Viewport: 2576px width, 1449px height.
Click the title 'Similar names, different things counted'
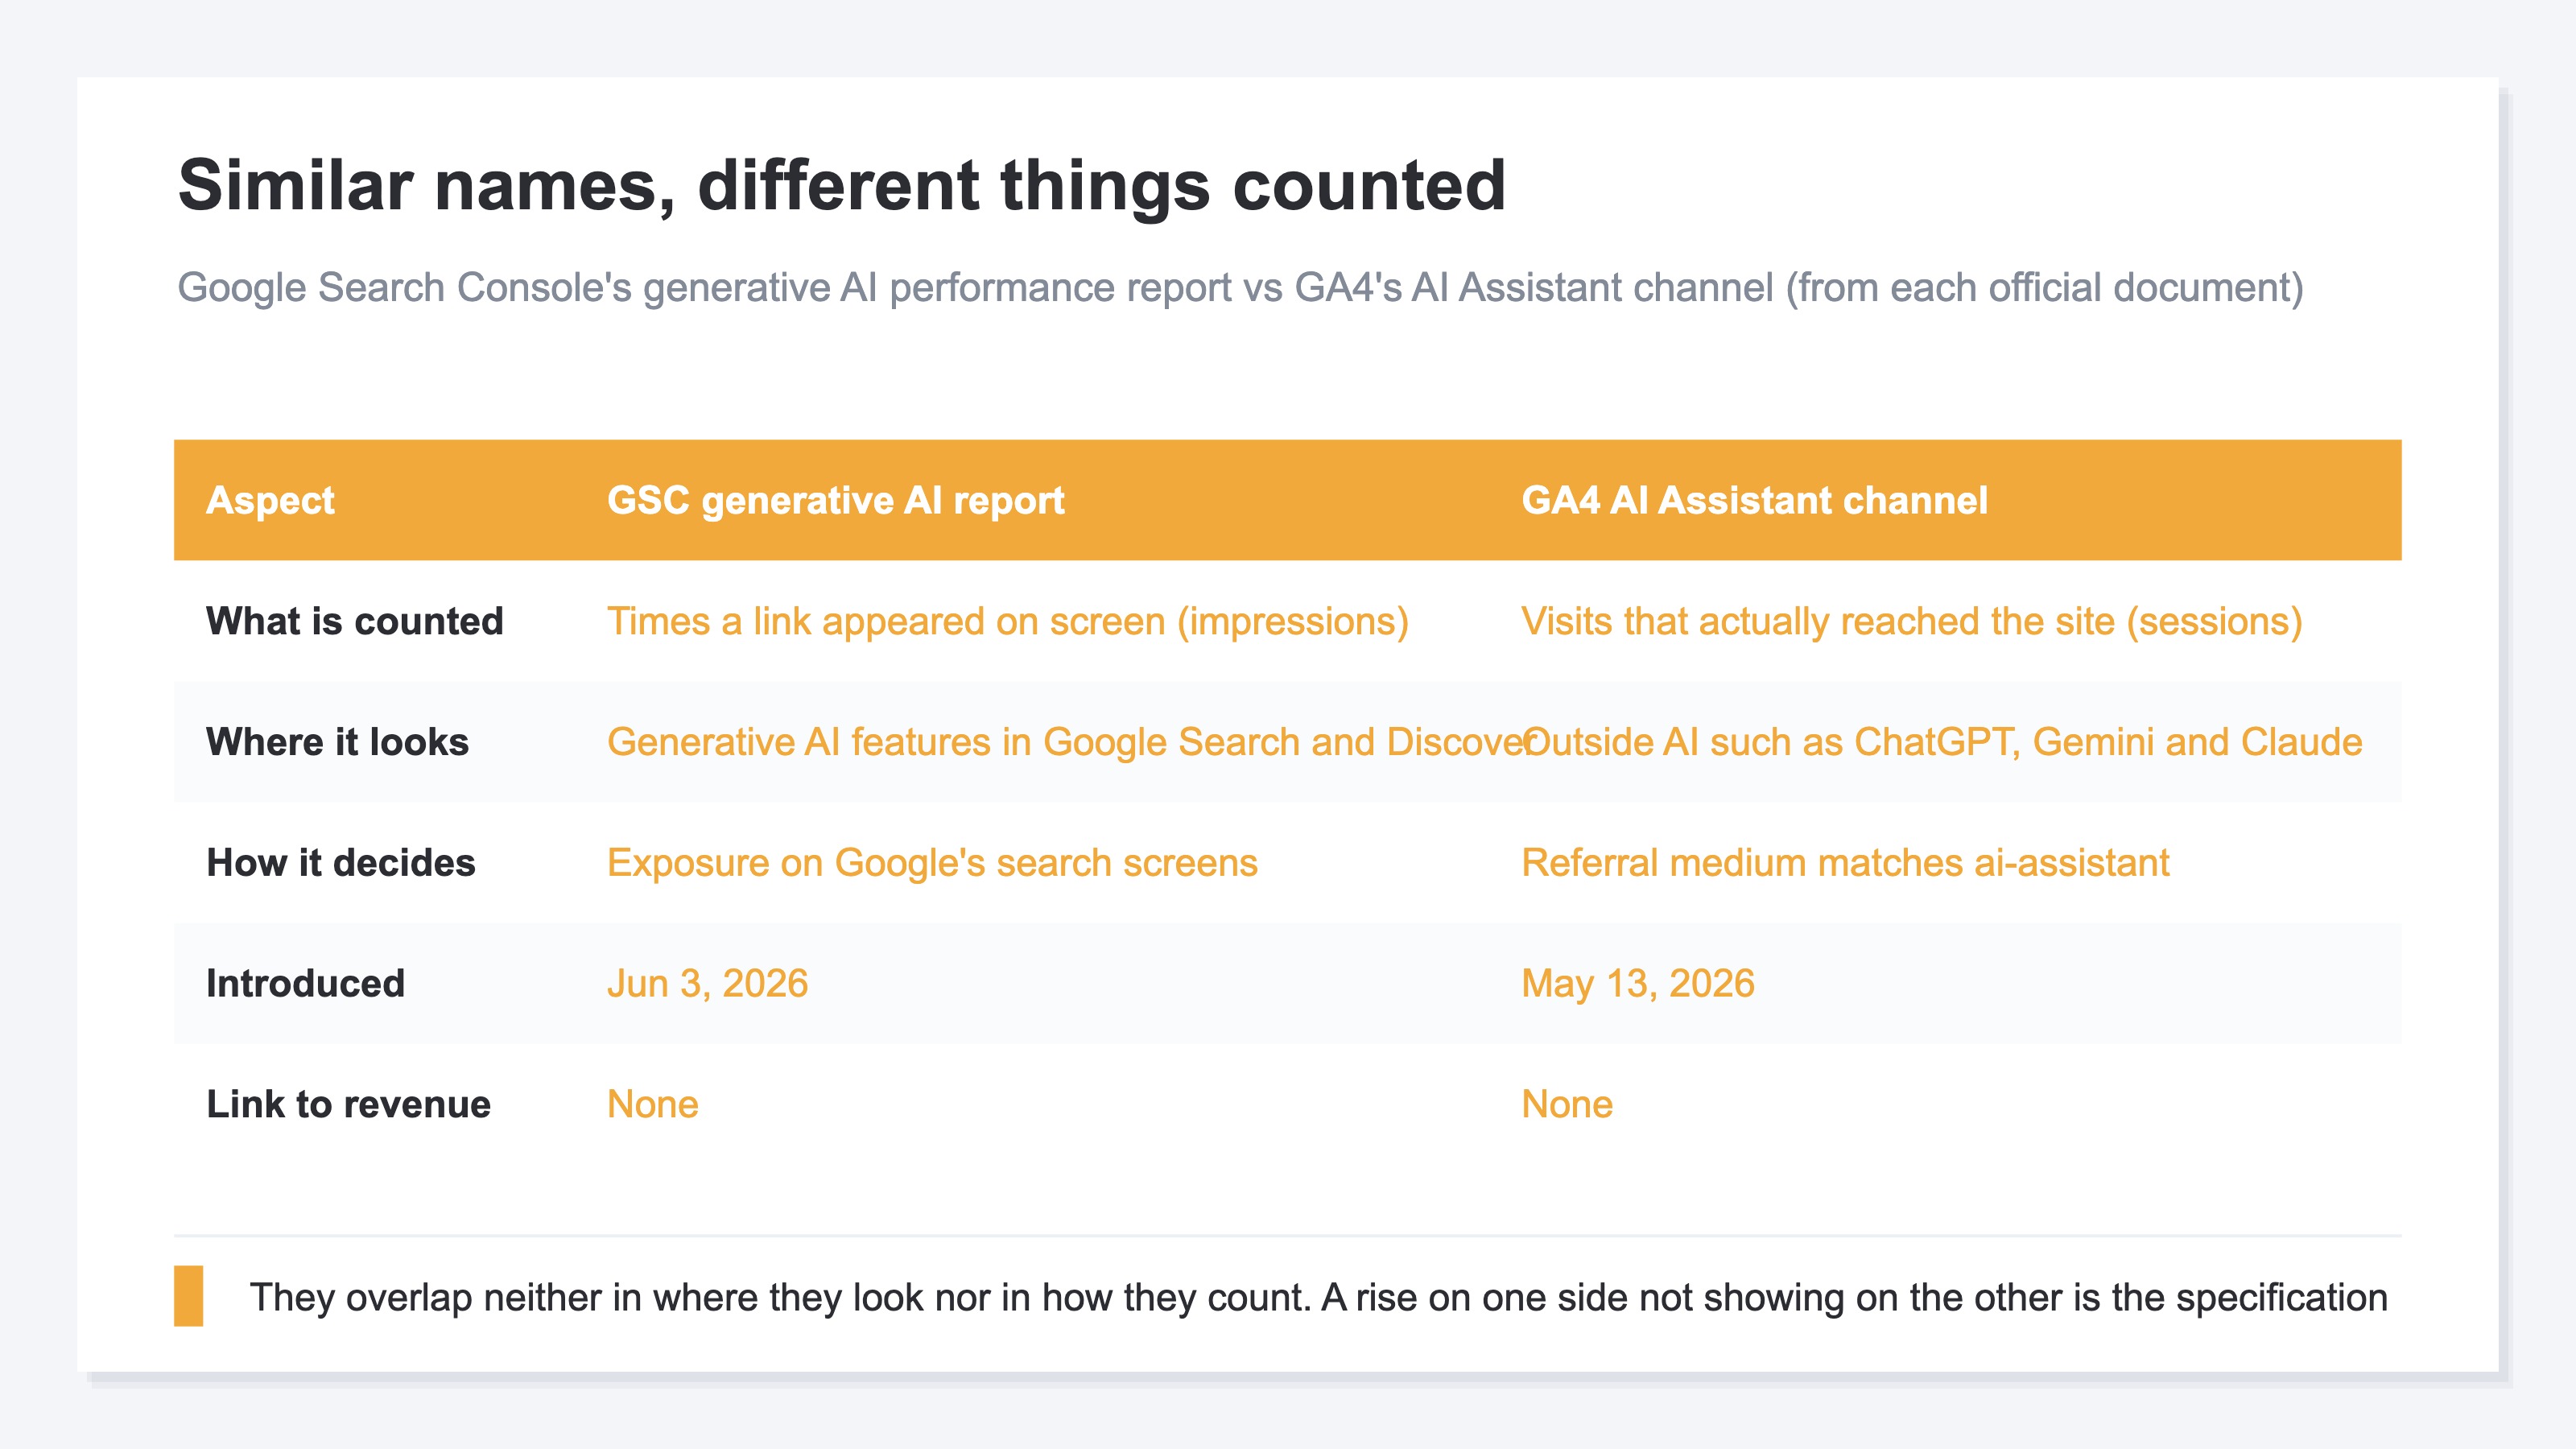841,186
